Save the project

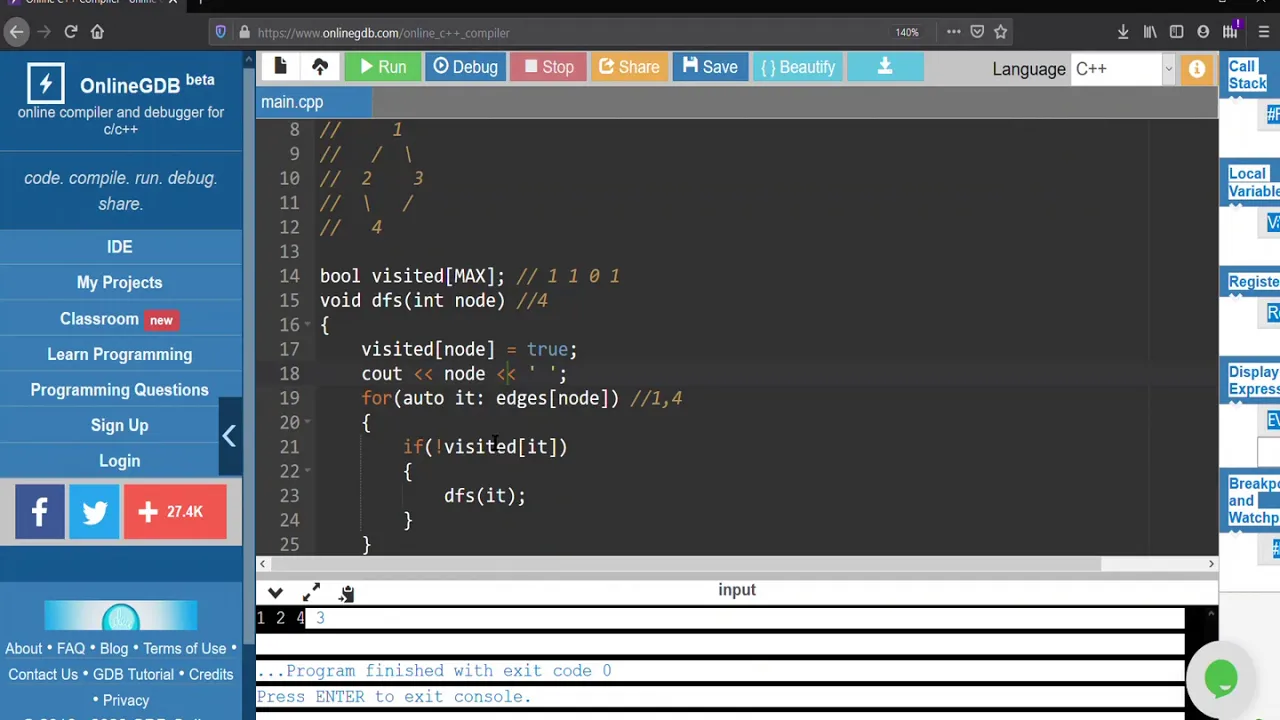[x=710, y=67]
